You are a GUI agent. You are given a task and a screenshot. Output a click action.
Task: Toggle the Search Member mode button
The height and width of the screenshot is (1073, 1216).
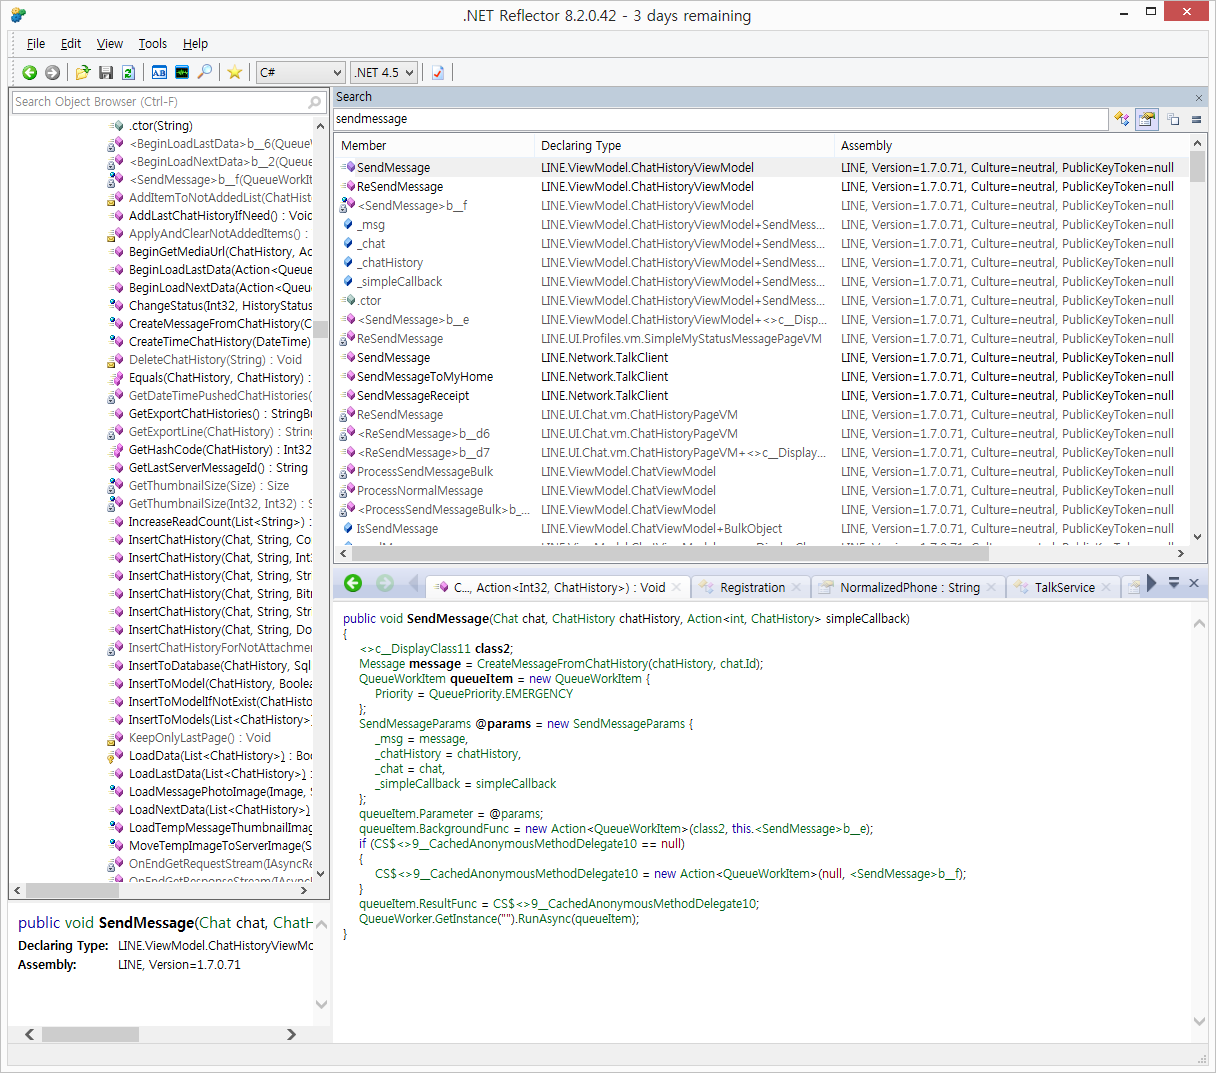1147,119
